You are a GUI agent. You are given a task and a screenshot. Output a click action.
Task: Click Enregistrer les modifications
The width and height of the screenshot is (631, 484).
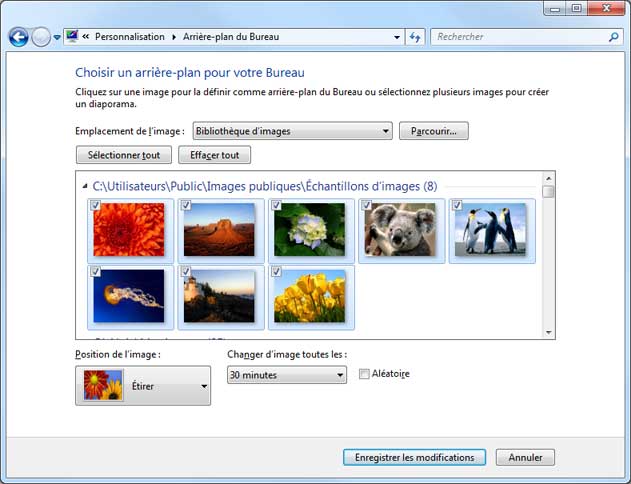coord(414,457)
